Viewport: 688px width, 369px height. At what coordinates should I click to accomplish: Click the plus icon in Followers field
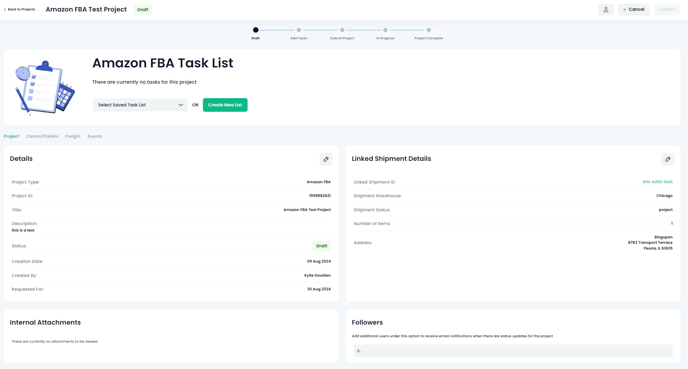coord(358,351)
